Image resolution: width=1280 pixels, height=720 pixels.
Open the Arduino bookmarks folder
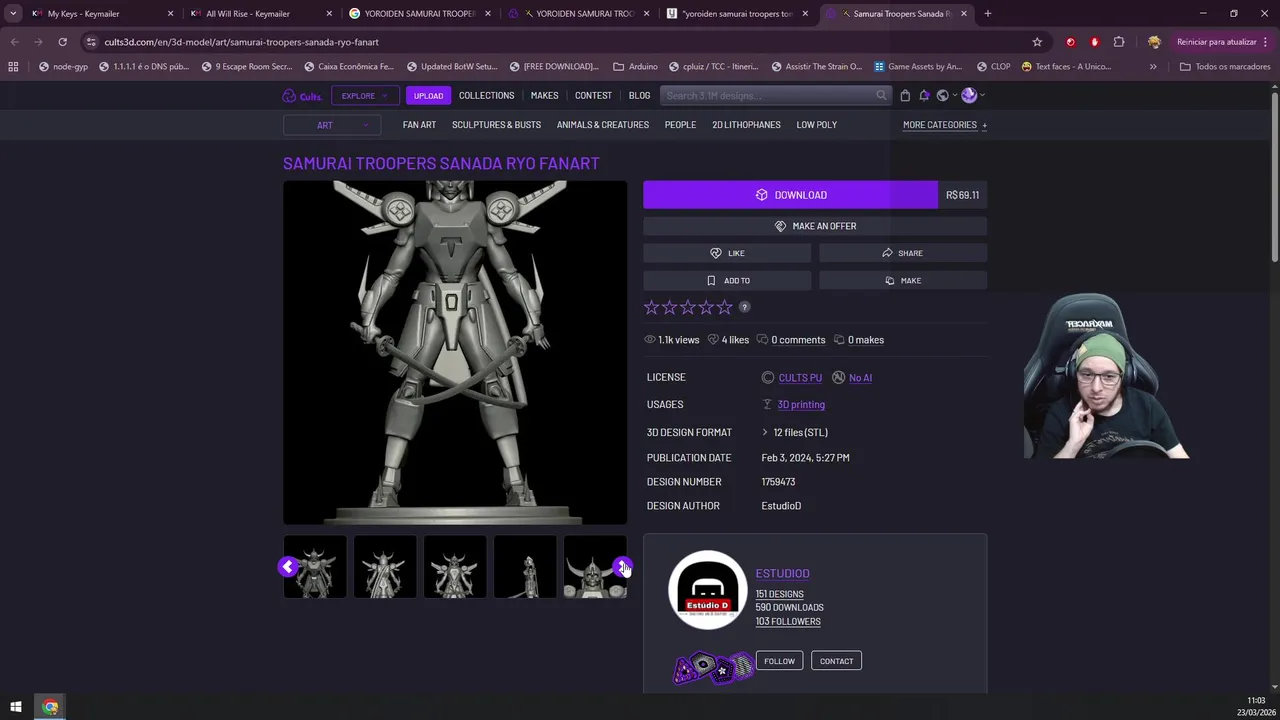pyautogui.click(x=635, y=67)
